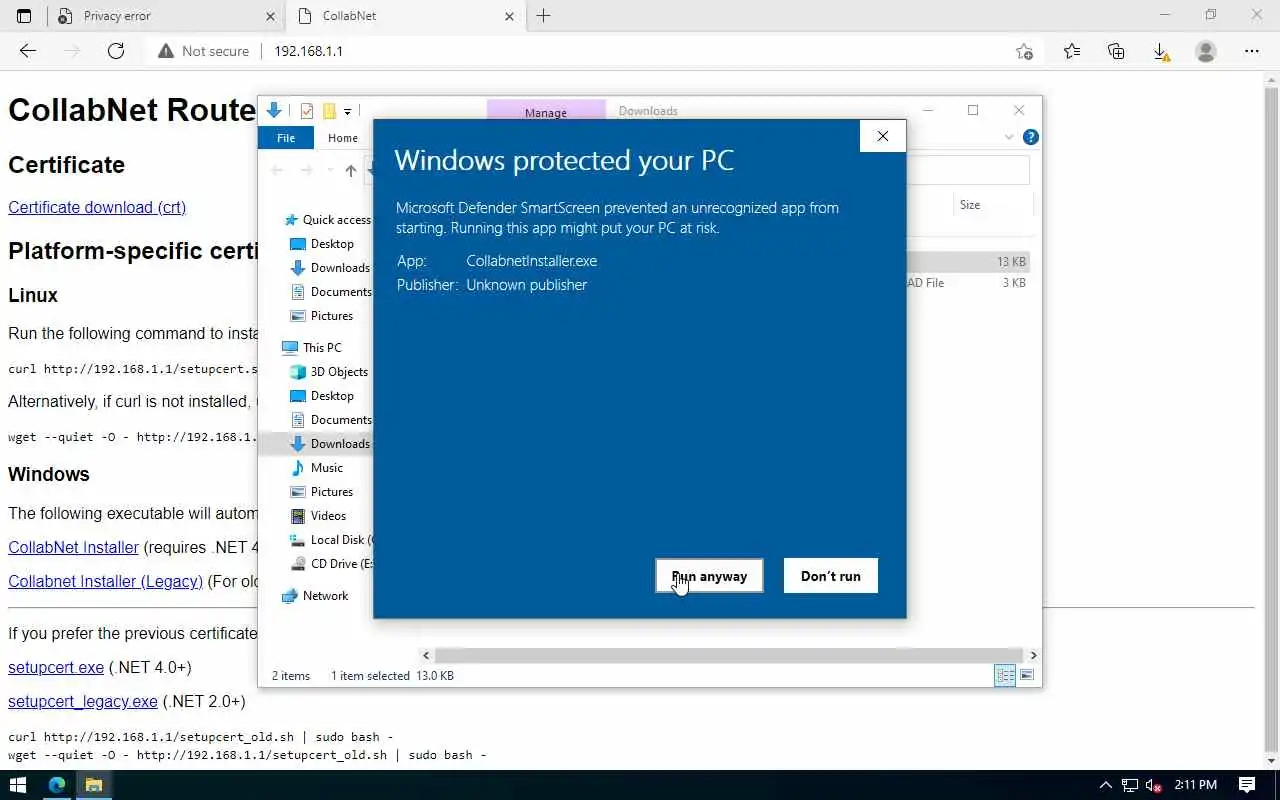Open Edge Downloads icon with warning
The image size is (1280, 800).
tap(1161, 51)
